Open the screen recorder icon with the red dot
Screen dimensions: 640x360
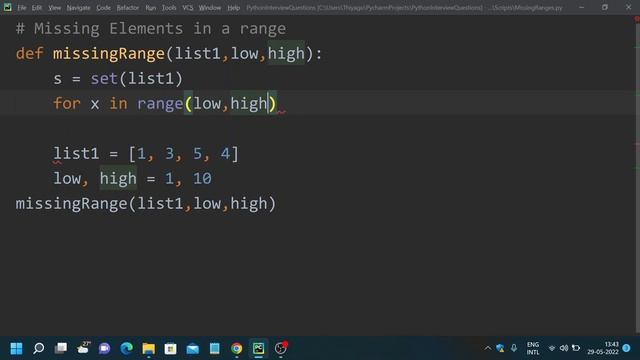tap(281, 348)
